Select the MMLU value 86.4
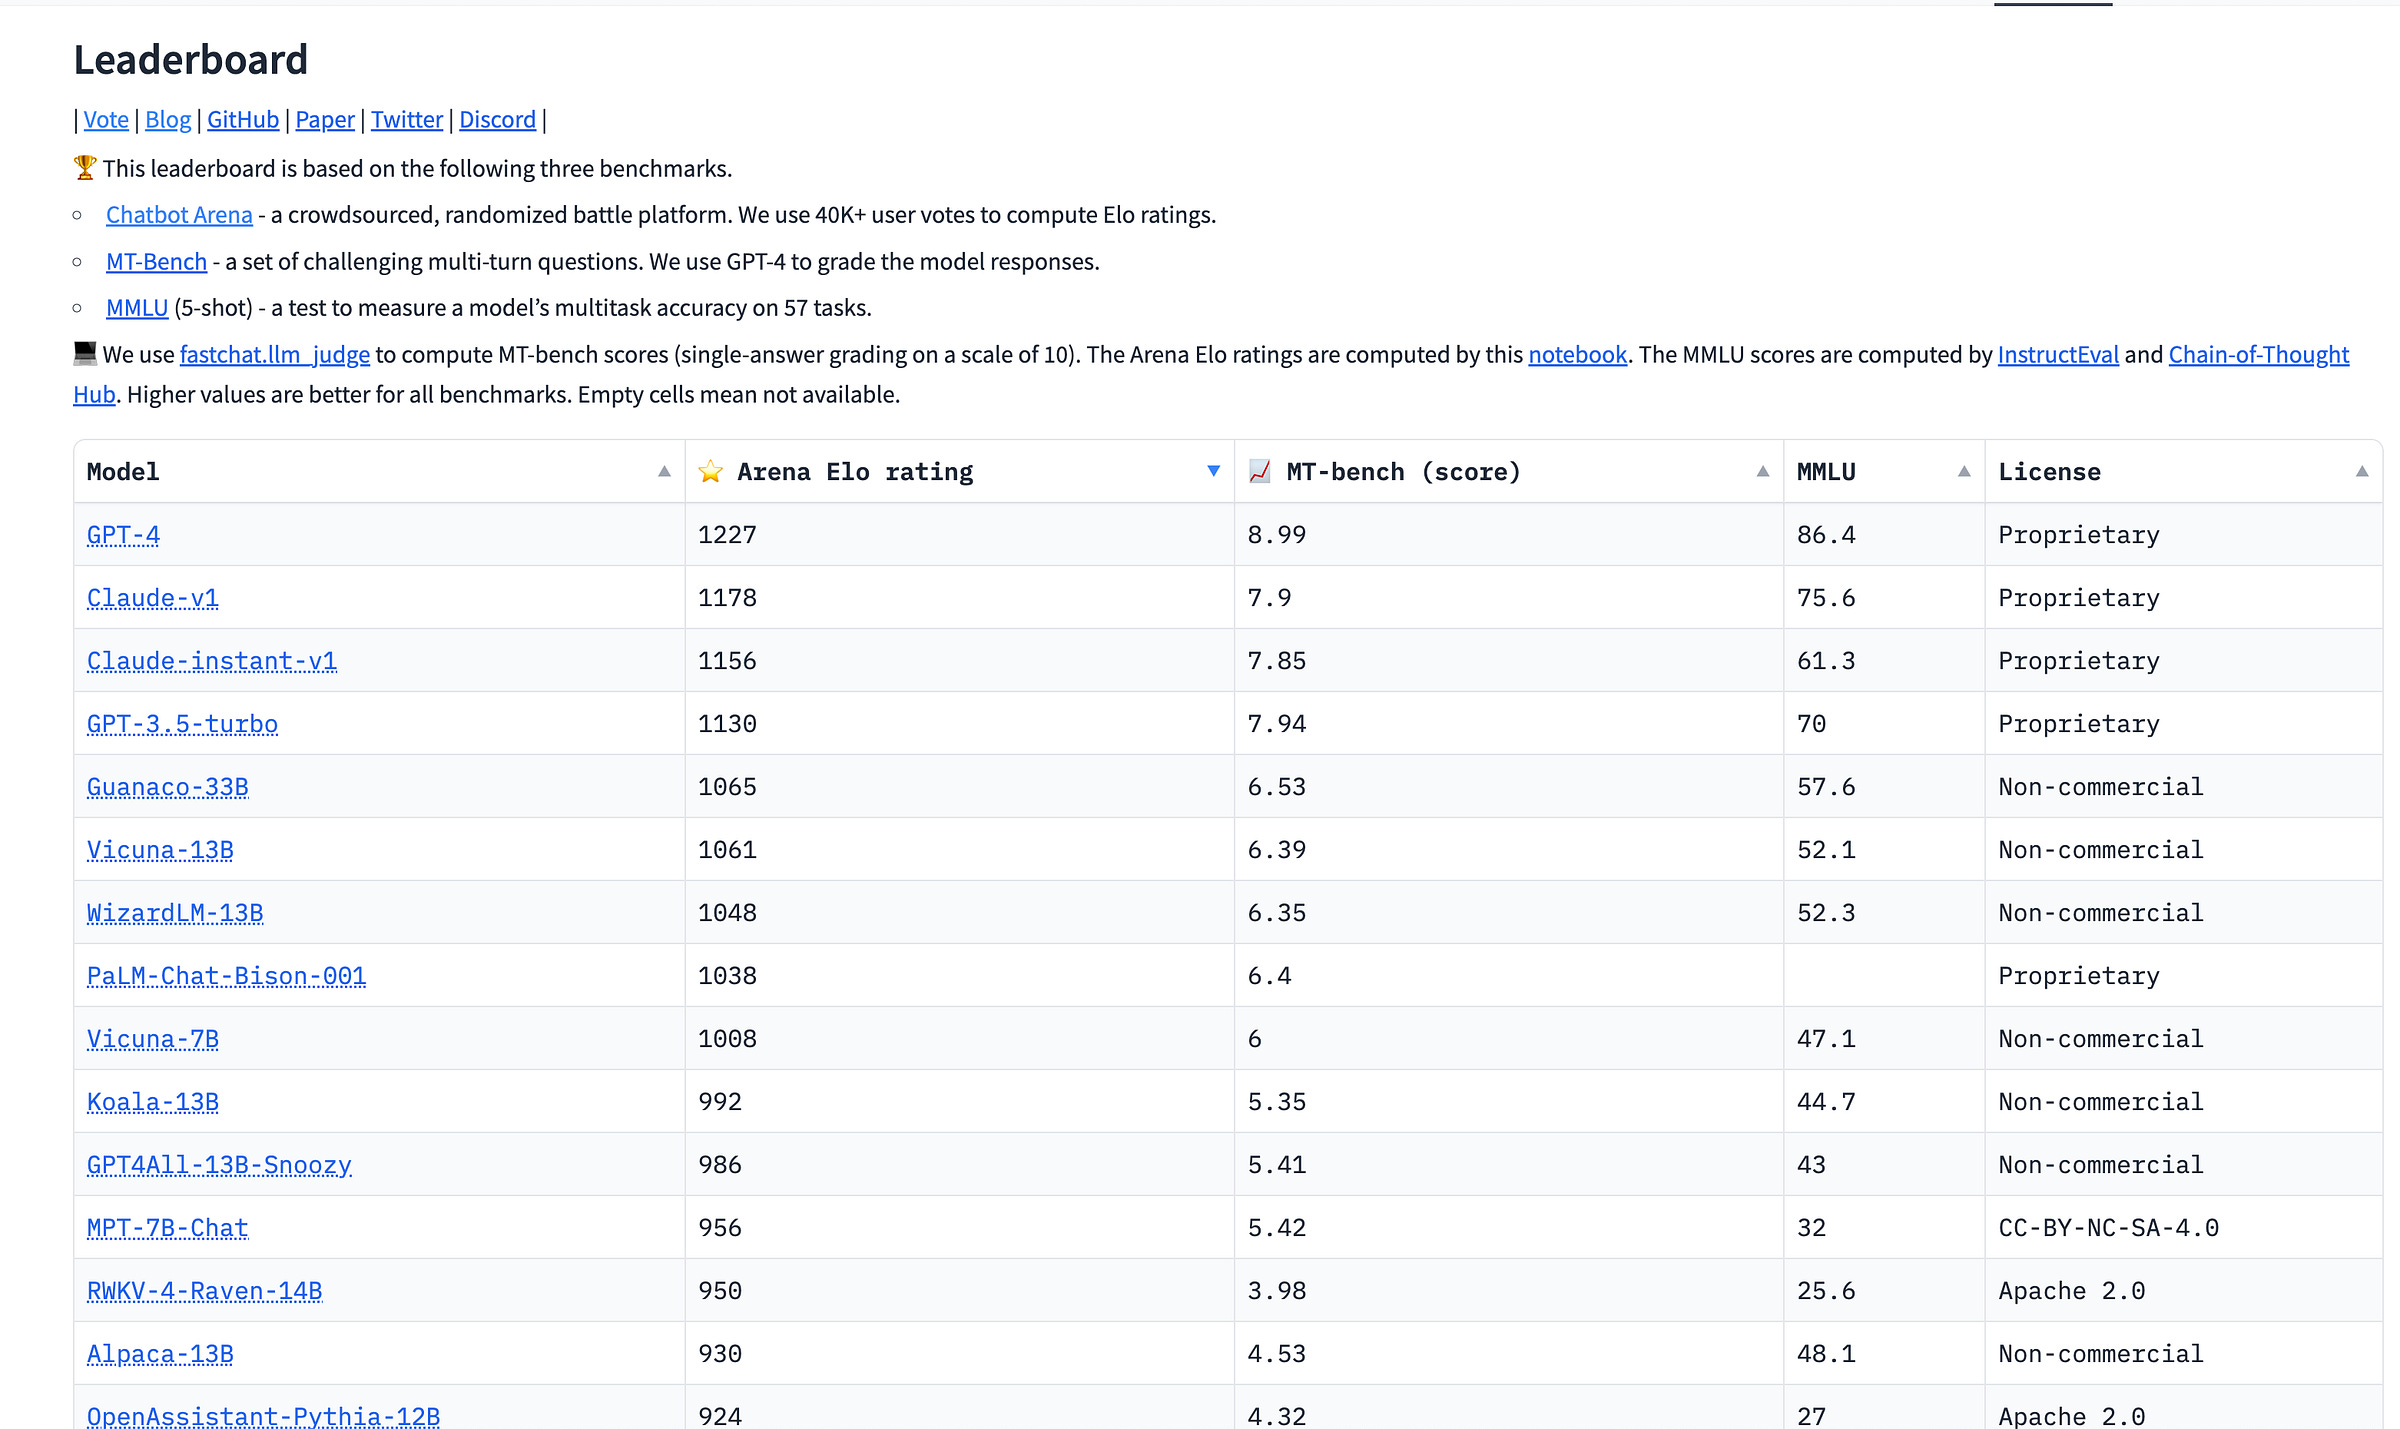This screenshot has height=1429, width=2400. coord(1826,535)
